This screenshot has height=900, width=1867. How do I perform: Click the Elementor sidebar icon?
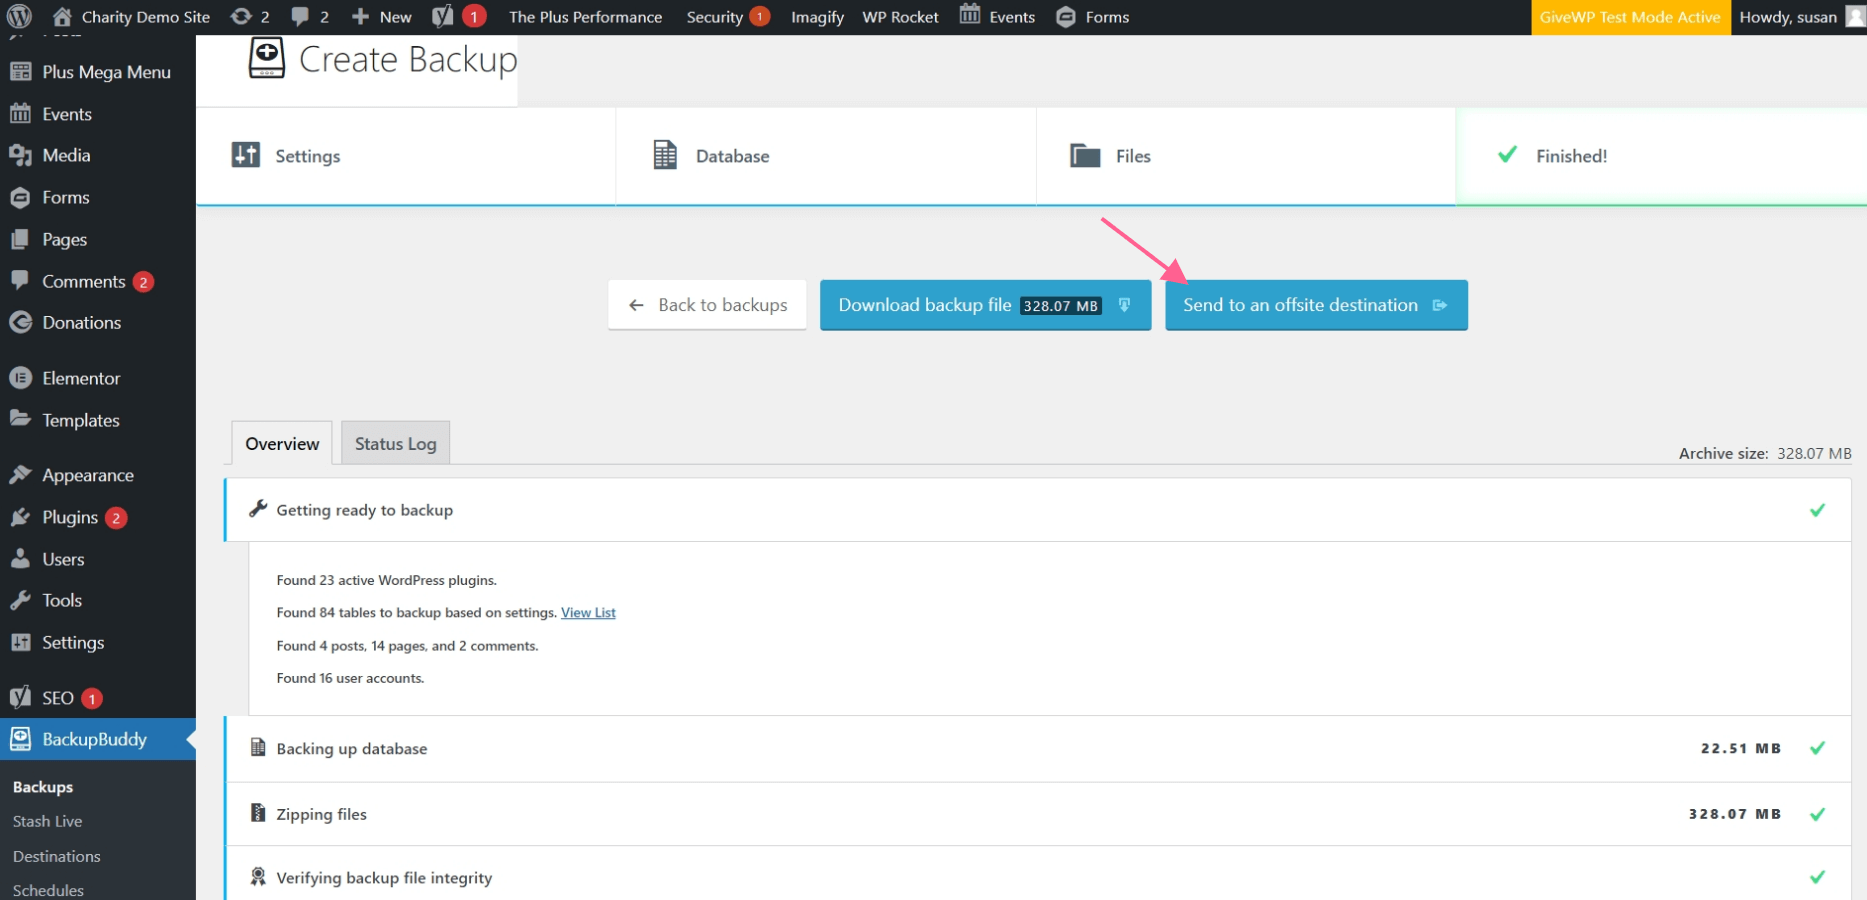[x=20, y=378]
